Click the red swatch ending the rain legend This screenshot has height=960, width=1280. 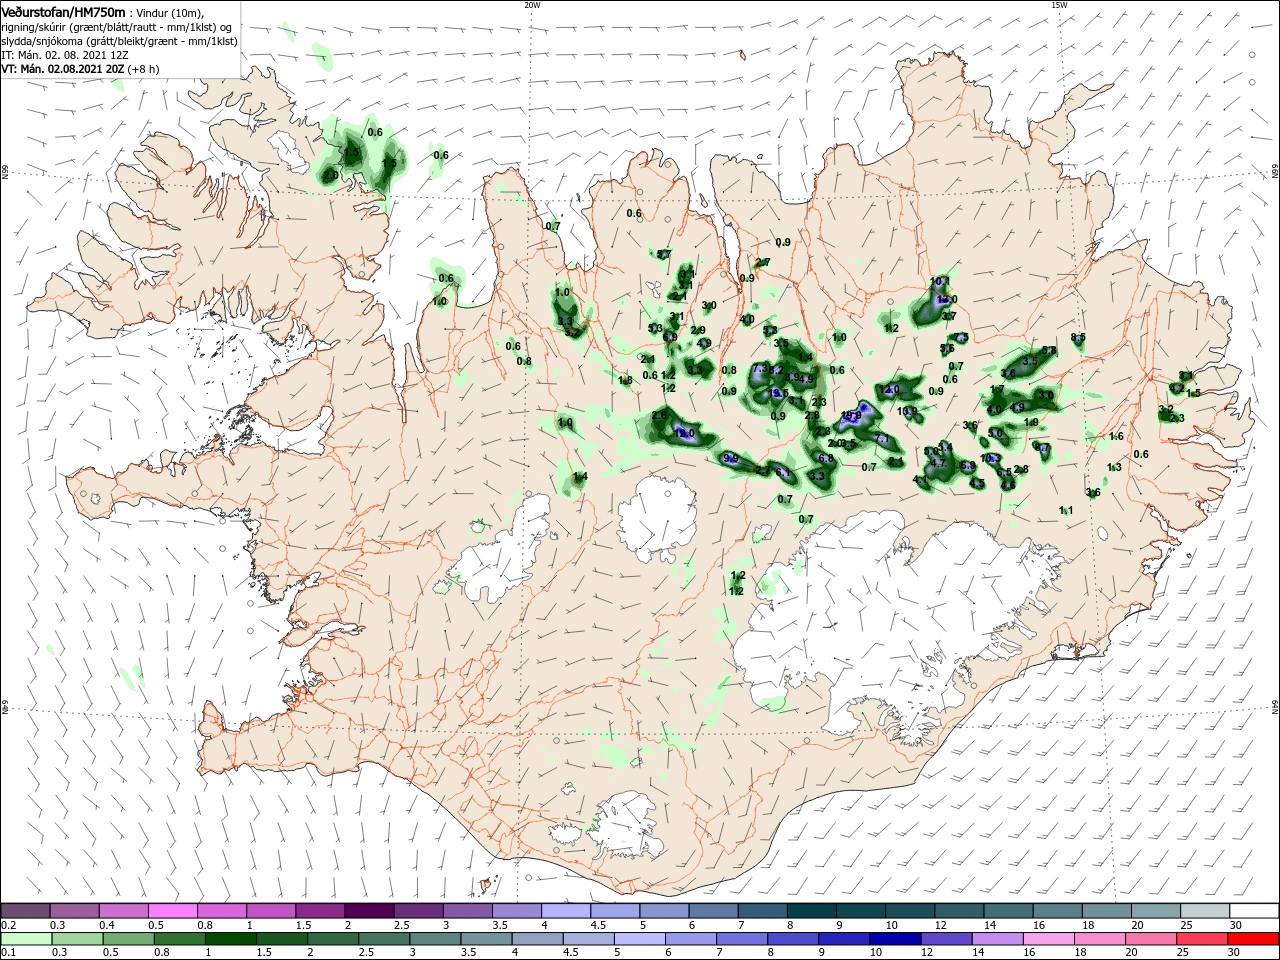1254,939
